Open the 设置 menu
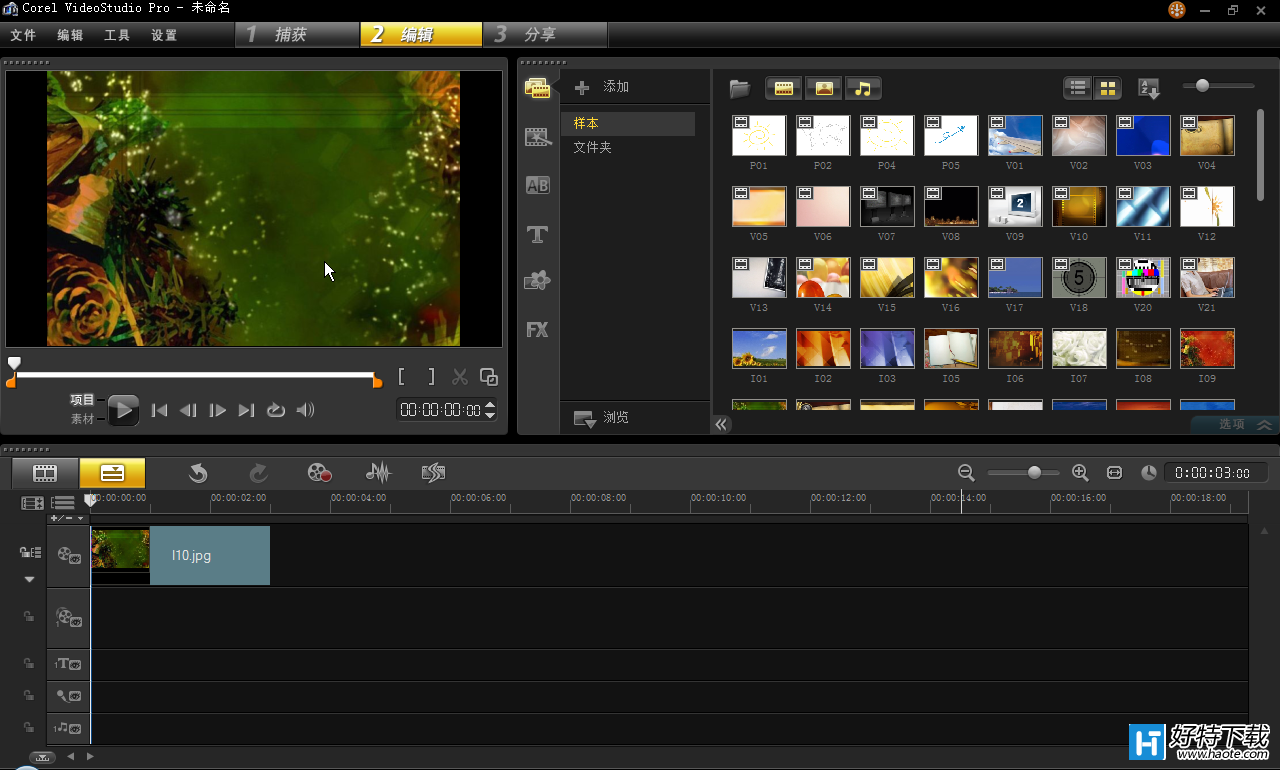 pyautogui.click(x=164, y=35)
